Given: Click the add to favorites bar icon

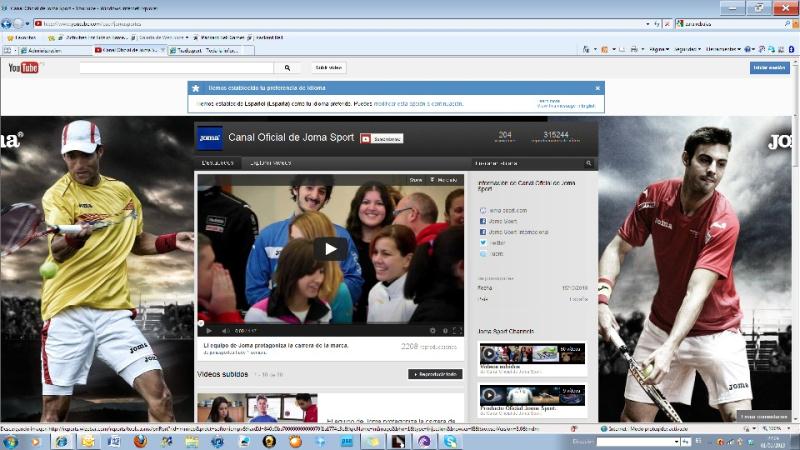Looking at the screenshot, I should tap(51, 38).
